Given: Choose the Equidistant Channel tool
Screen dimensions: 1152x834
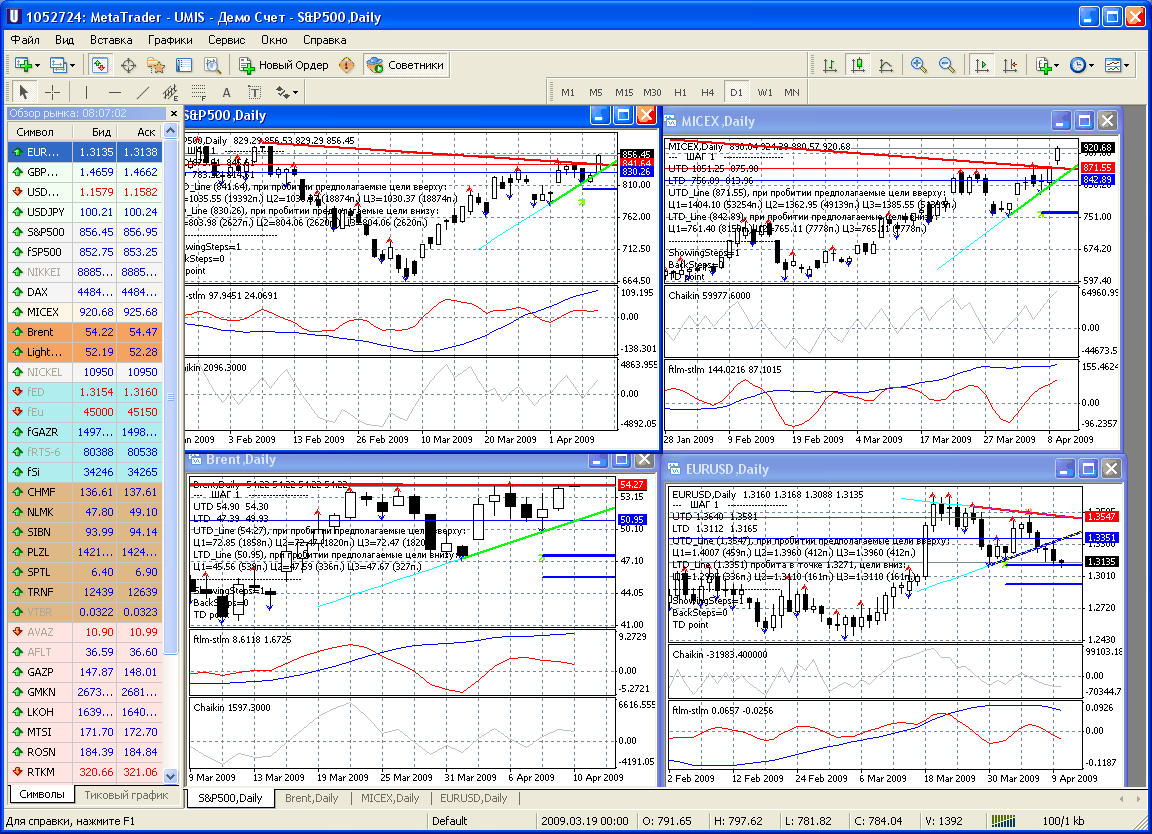Looking at the screenshot, I should pyautogui.click(x=170, y=93).
